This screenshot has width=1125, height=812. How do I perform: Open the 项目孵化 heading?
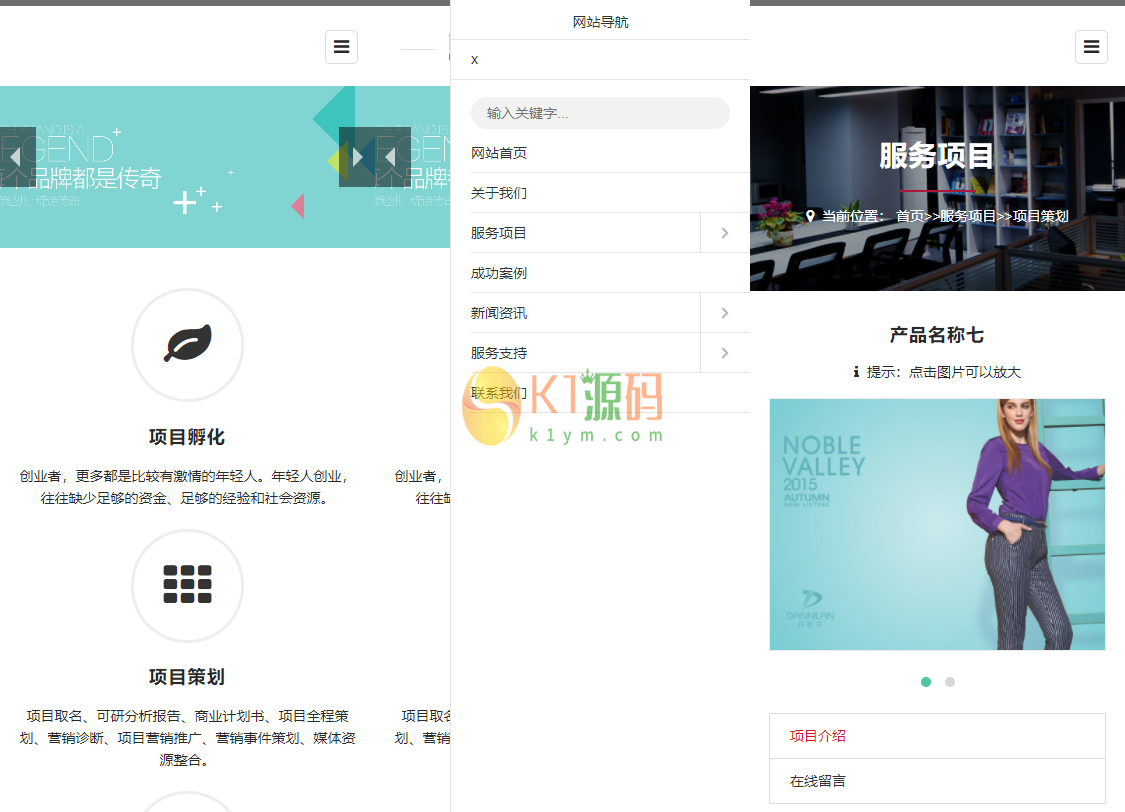[x=187, y=437]
